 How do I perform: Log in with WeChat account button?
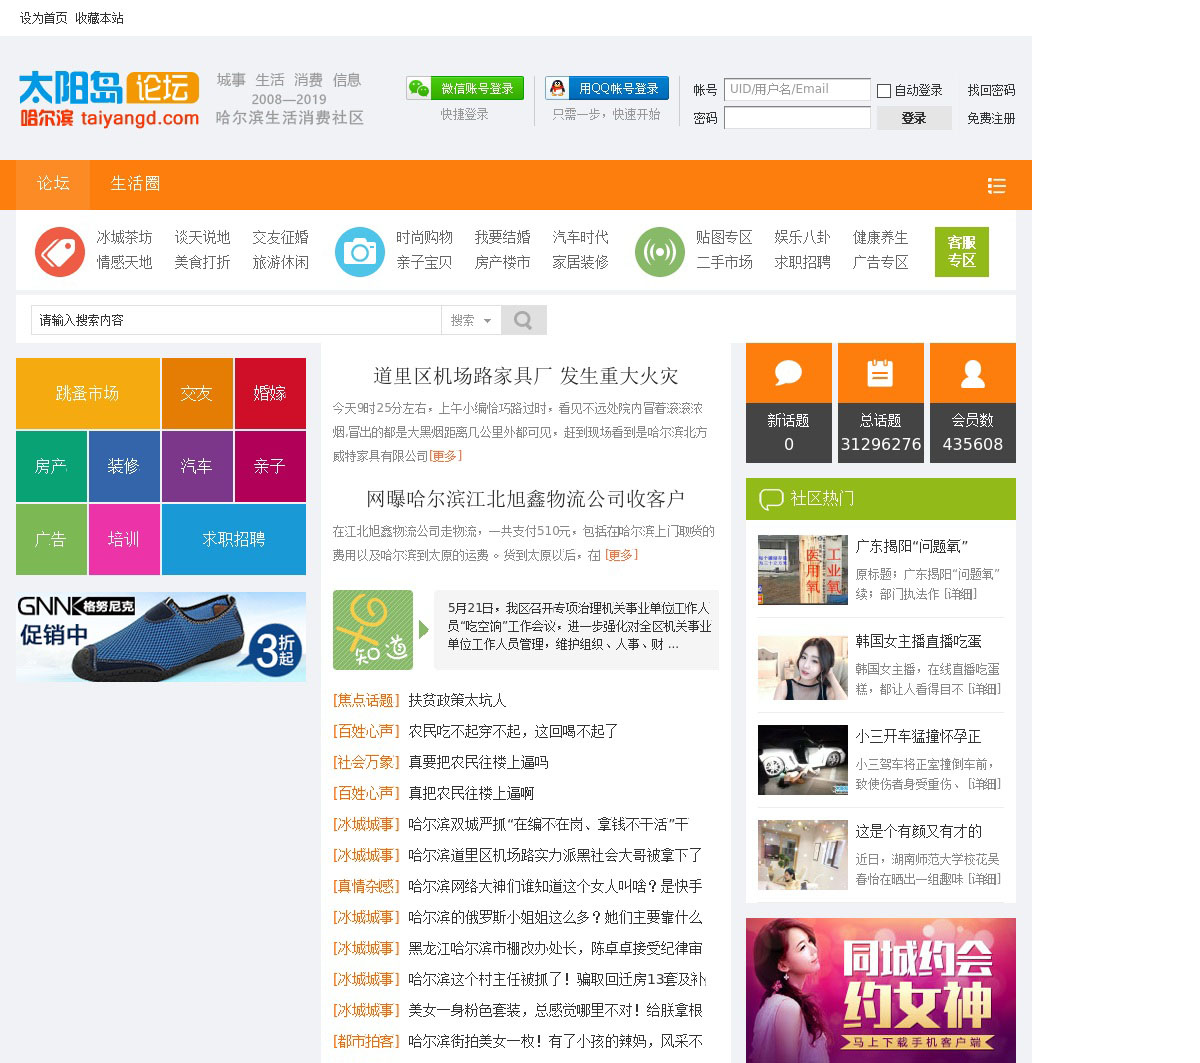[x=465, y=89]
